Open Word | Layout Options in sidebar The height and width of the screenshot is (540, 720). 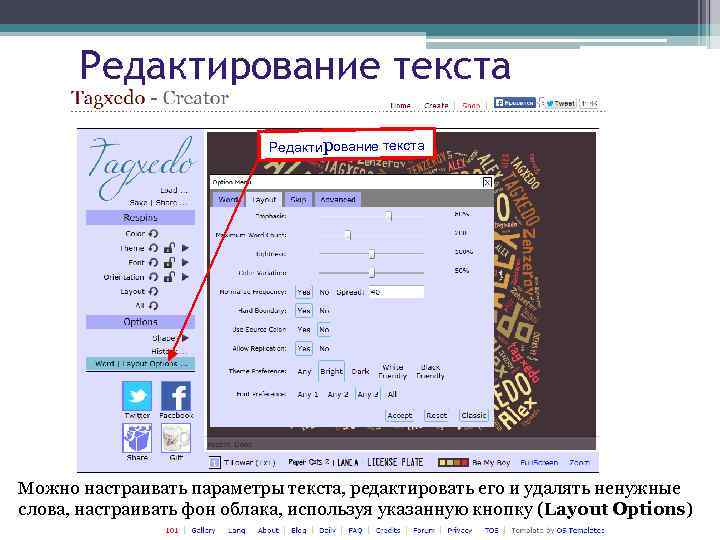click(x=141, y=364)
